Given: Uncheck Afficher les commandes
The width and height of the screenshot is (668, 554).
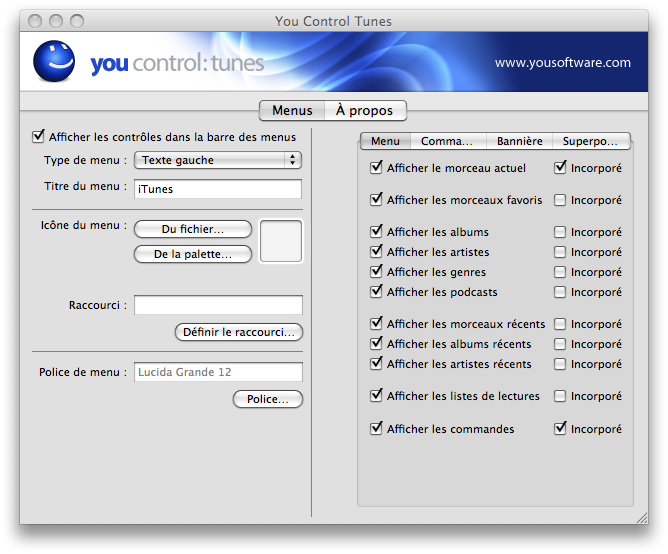Looking at the screenshot, I should coord(376,428).
